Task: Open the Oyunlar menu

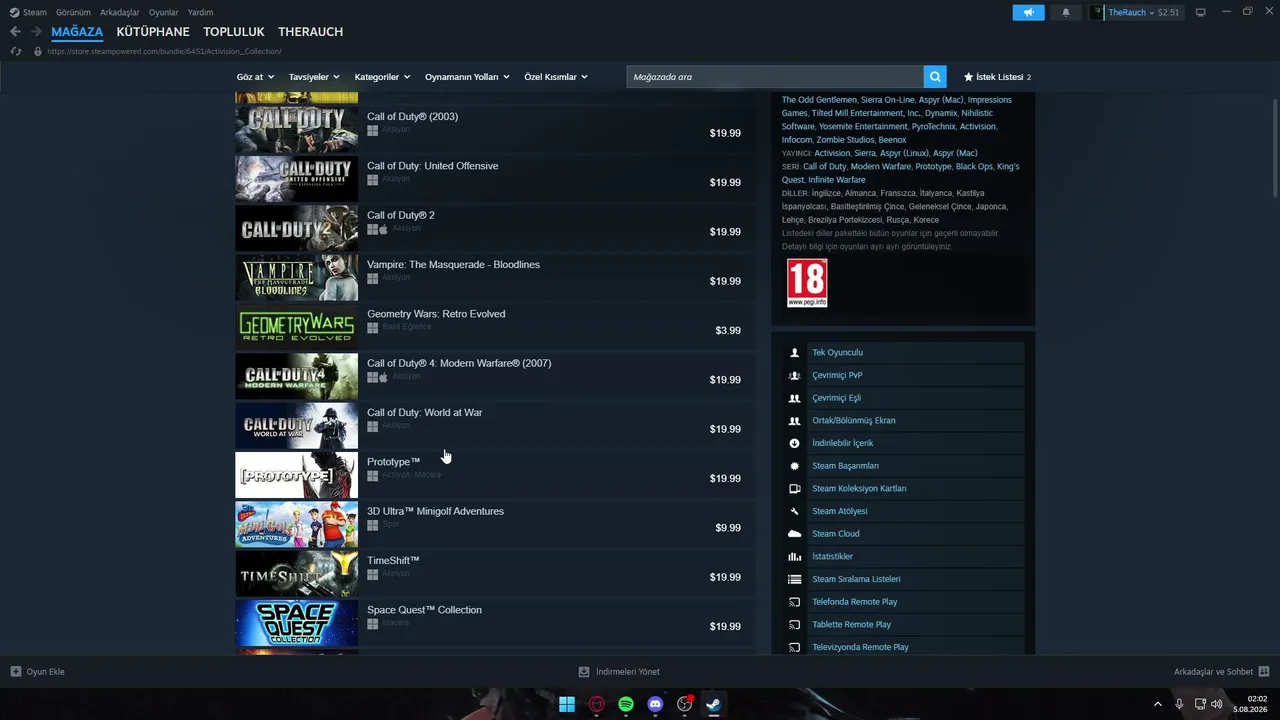Action: pos(164,12)
